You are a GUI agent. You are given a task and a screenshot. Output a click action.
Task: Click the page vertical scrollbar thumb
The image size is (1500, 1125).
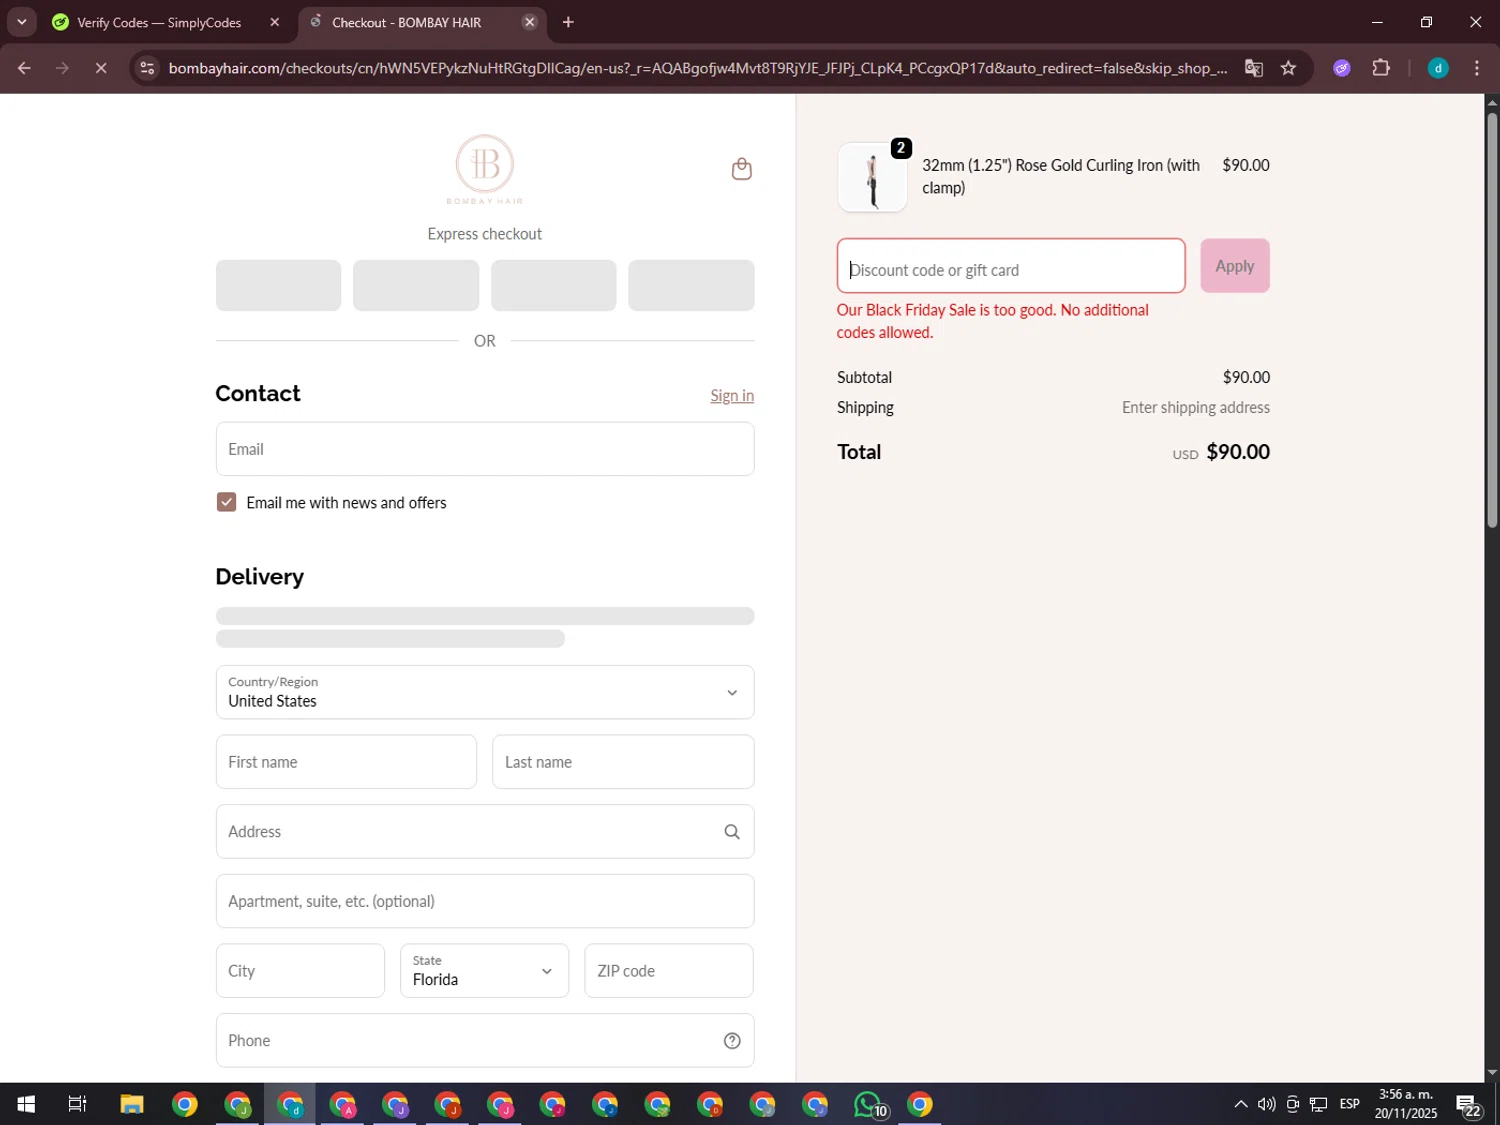1492,320
